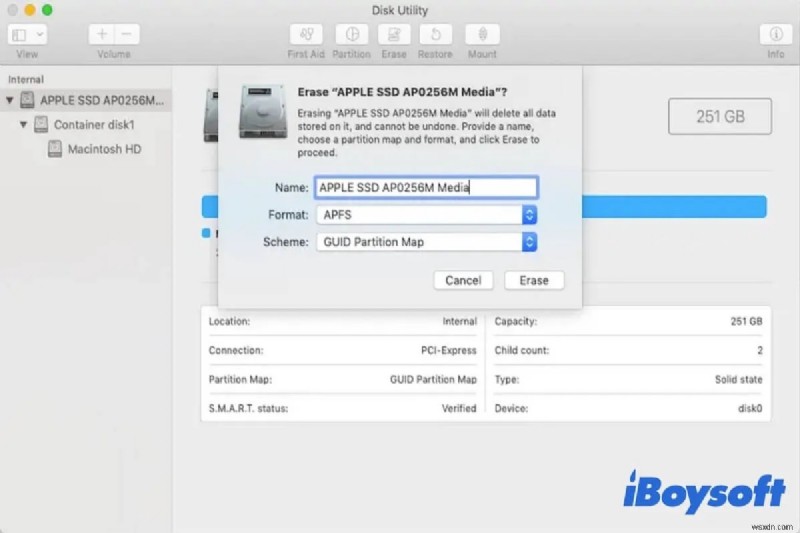800x533 pixels.
Task: Click the Solid state type value
Action: click(x=738, y=379)
